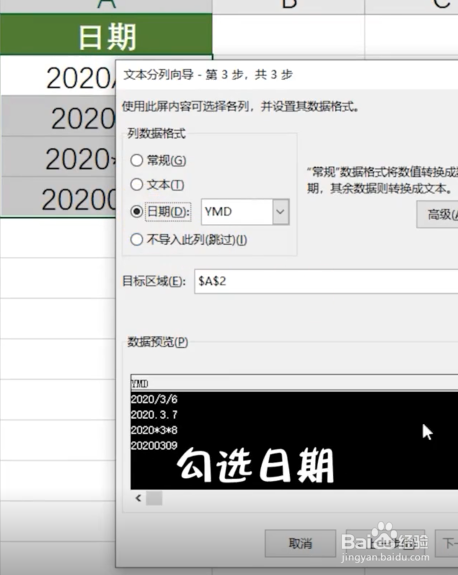Select column B header in the spreadsheet
This screenshot has width=458, height=575.
(x=289, y=6)
